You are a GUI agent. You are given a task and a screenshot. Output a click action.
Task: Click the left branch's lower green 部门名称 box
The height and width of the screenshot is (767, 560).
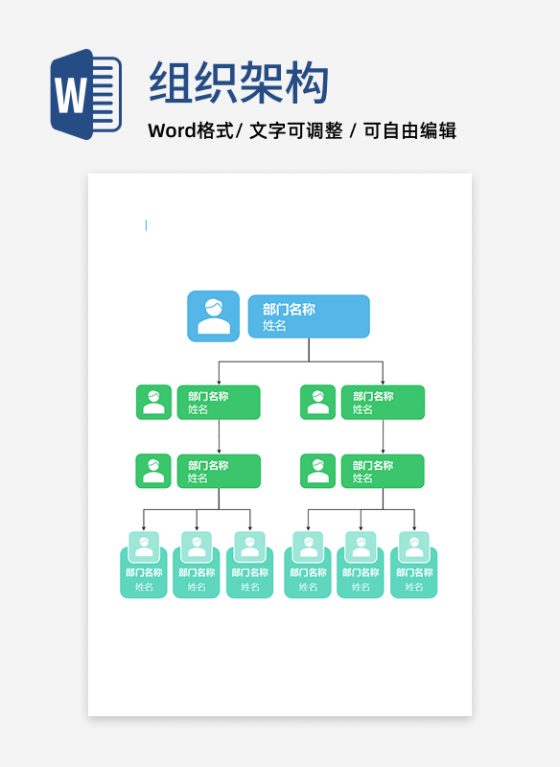[x=218, y=471]
